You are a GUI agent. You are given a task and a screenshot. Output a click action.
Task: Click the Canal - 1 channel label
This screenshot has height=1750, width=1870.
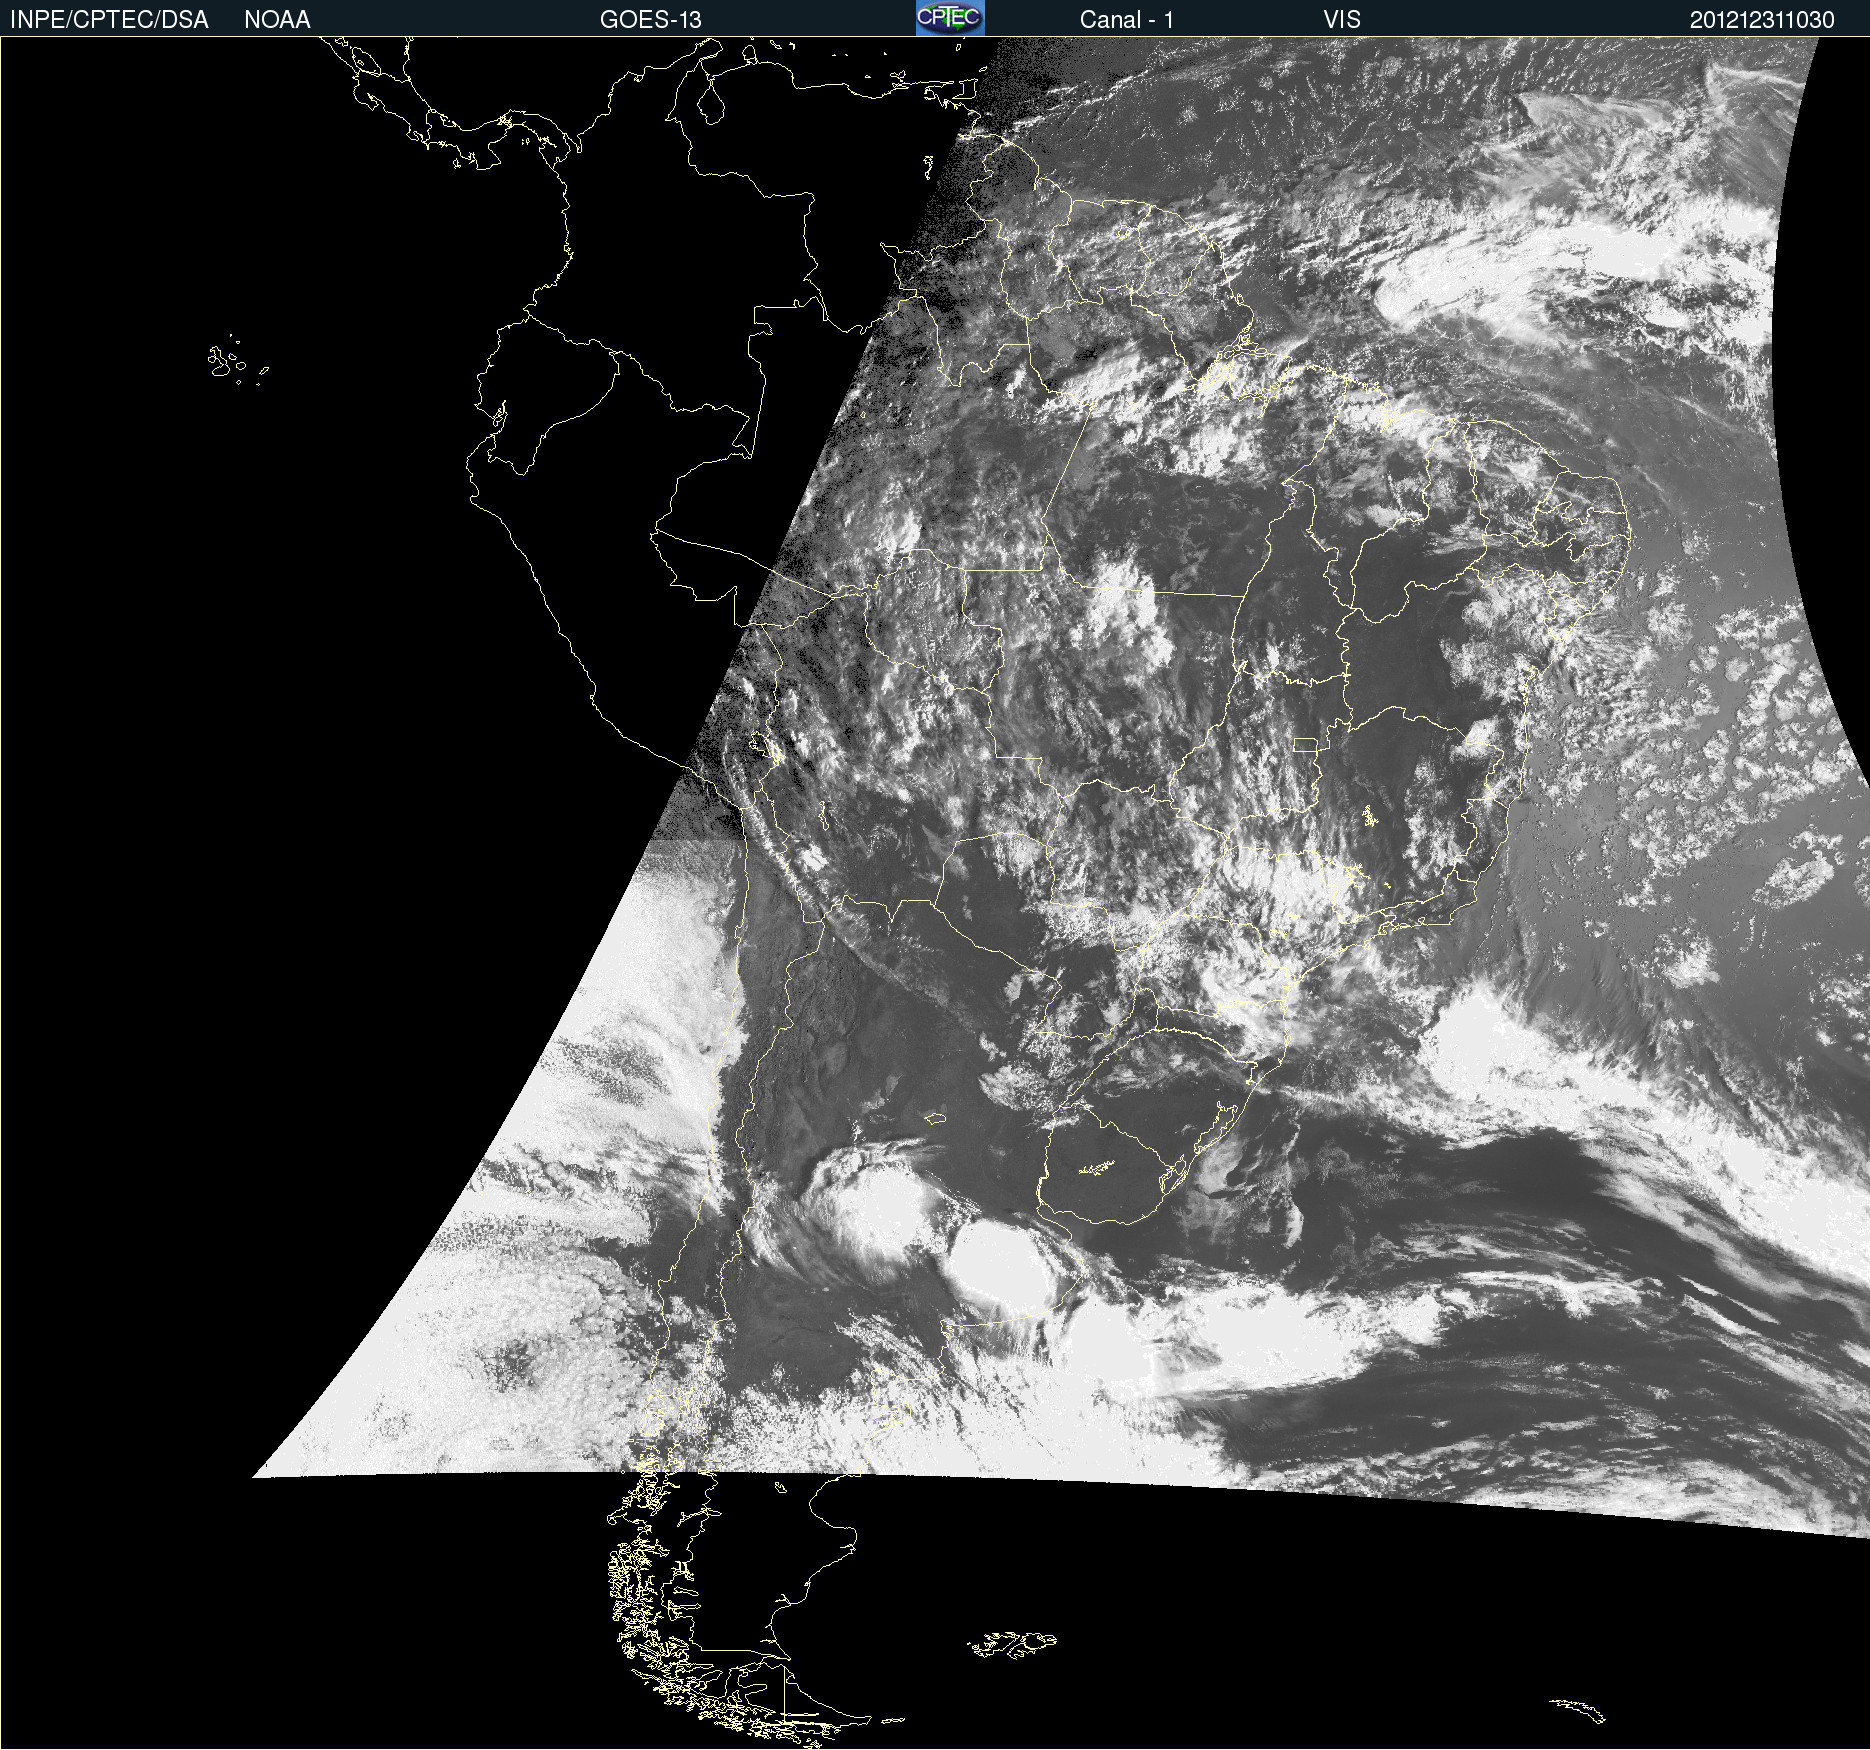(x=1126, y=20)
